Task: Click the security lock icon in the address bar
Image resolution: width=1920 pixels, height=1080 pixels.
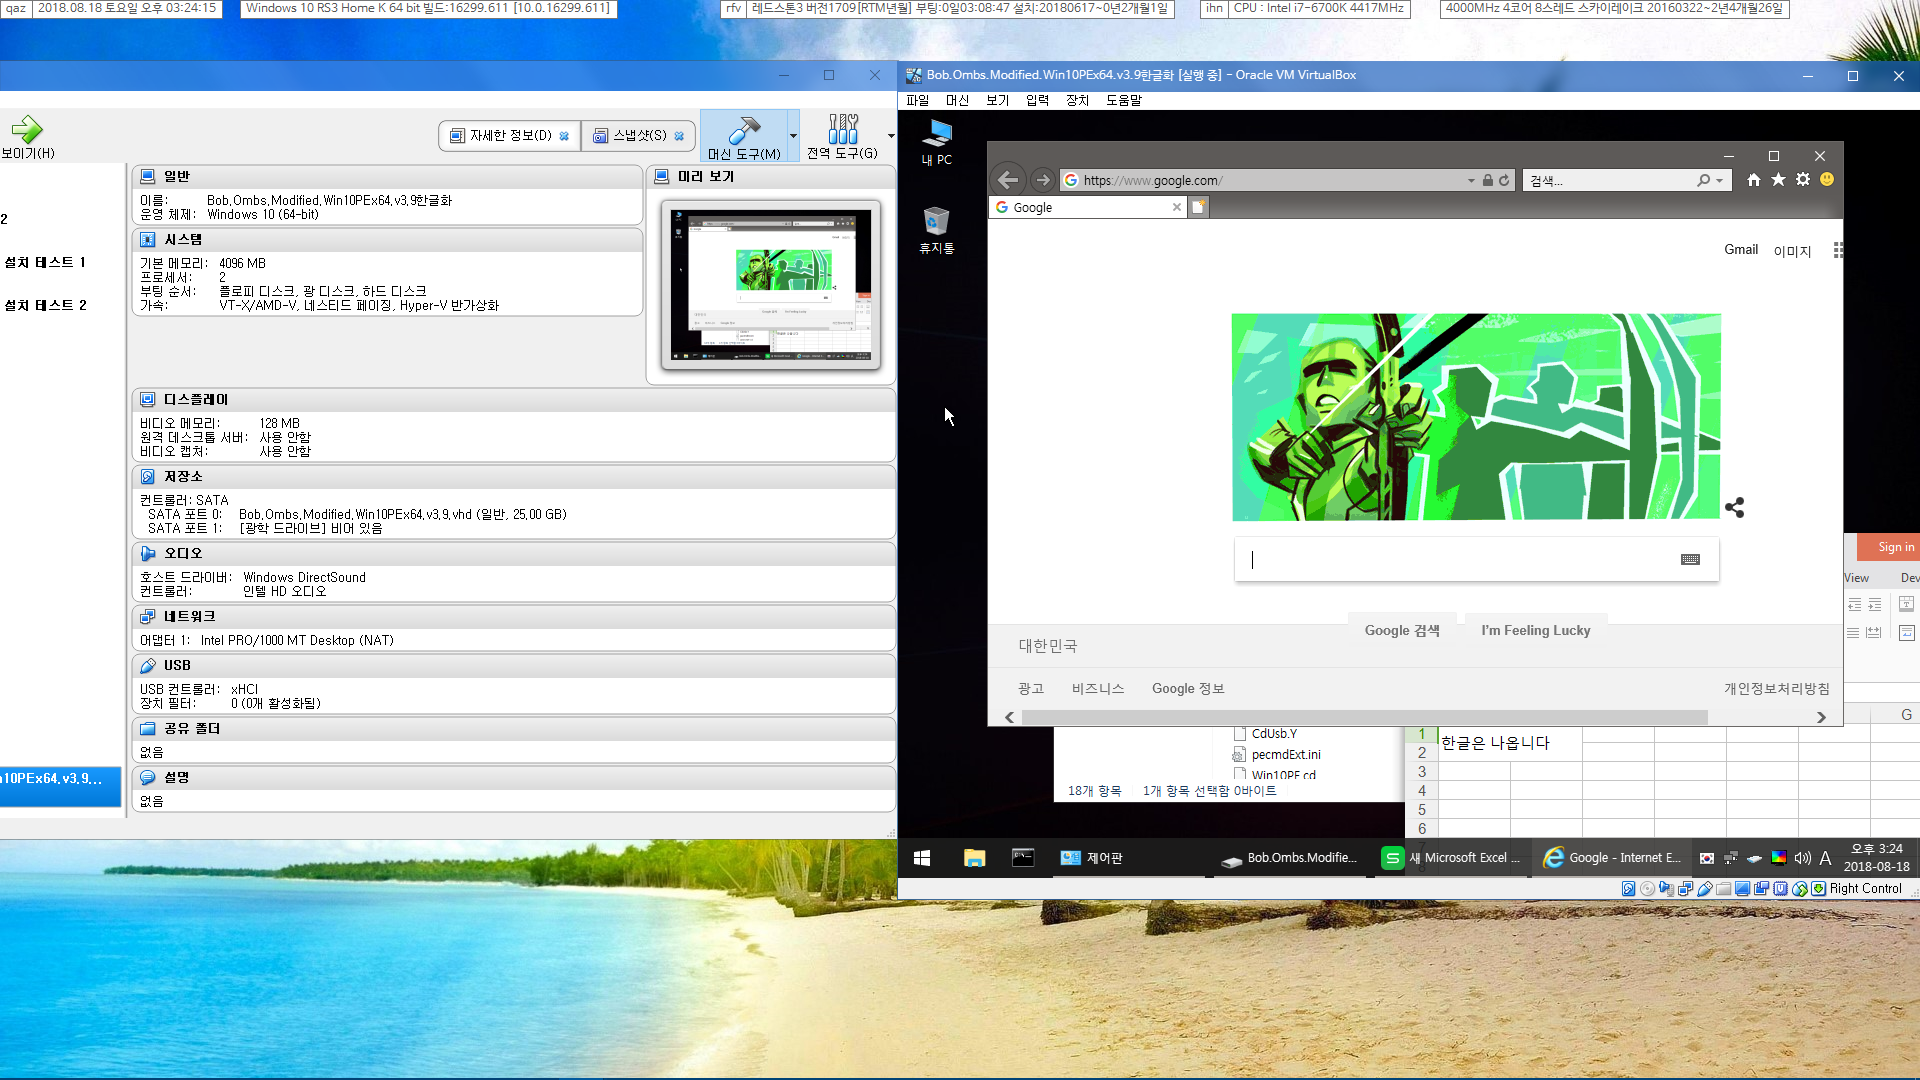Action: click(x=1488, y=181)
